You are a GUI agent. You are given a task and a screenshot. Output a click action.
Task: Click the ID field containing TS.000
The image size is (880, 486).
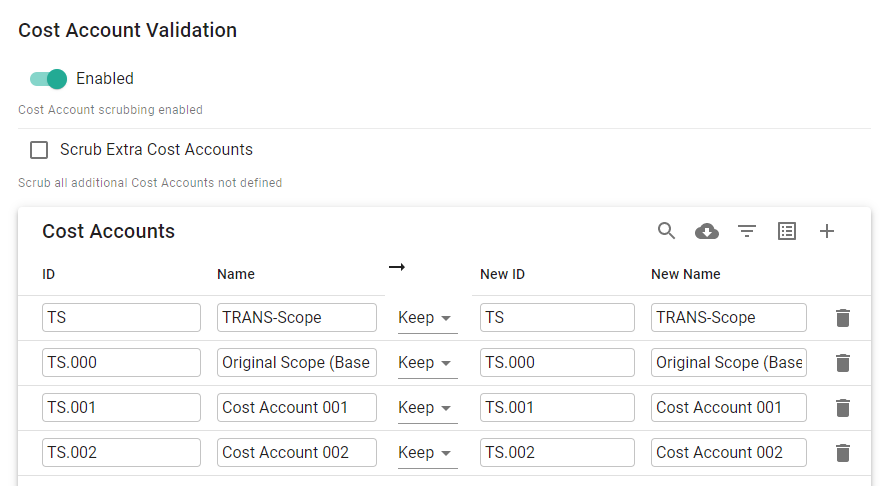121,363
